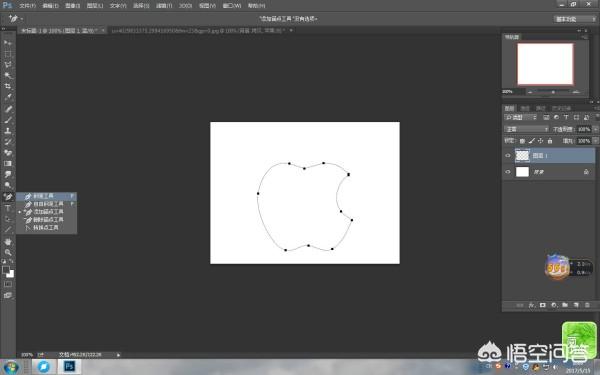Select the Zoom tool magnifier icon
The width and height of the screenshot is (600, 375).
(8, 253)
